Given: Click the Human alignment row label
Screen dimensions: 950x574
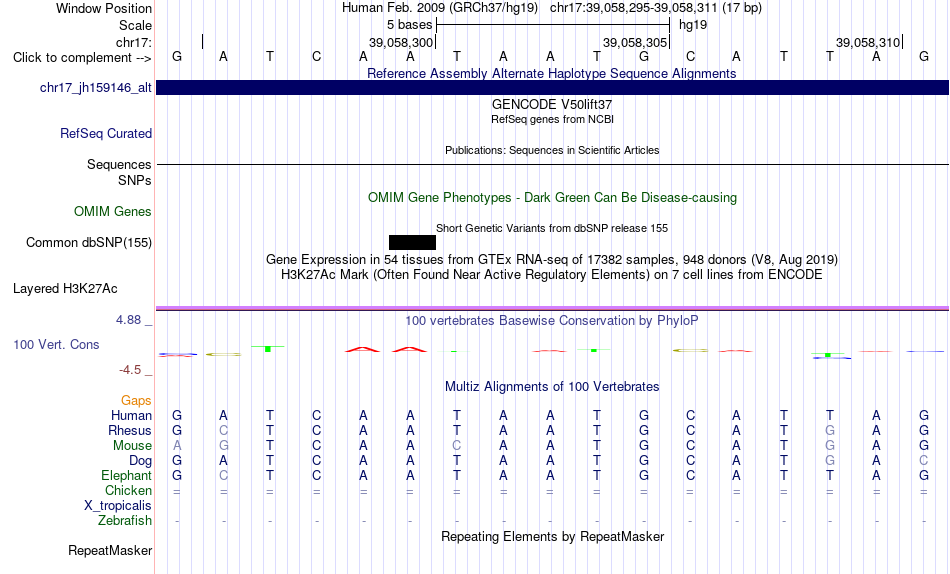Looking at the screenshot, I should [x=131, y=416].
